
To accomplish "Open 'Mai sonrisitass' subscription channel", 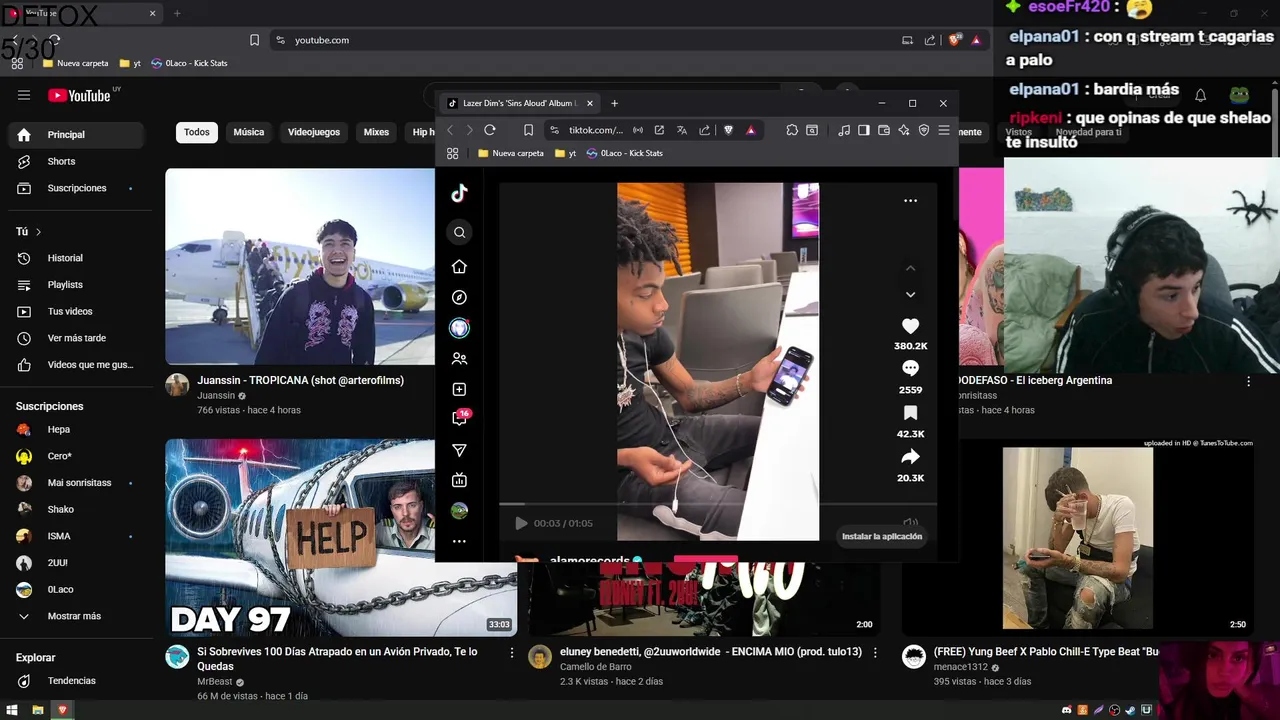I will tap(75, 483).
